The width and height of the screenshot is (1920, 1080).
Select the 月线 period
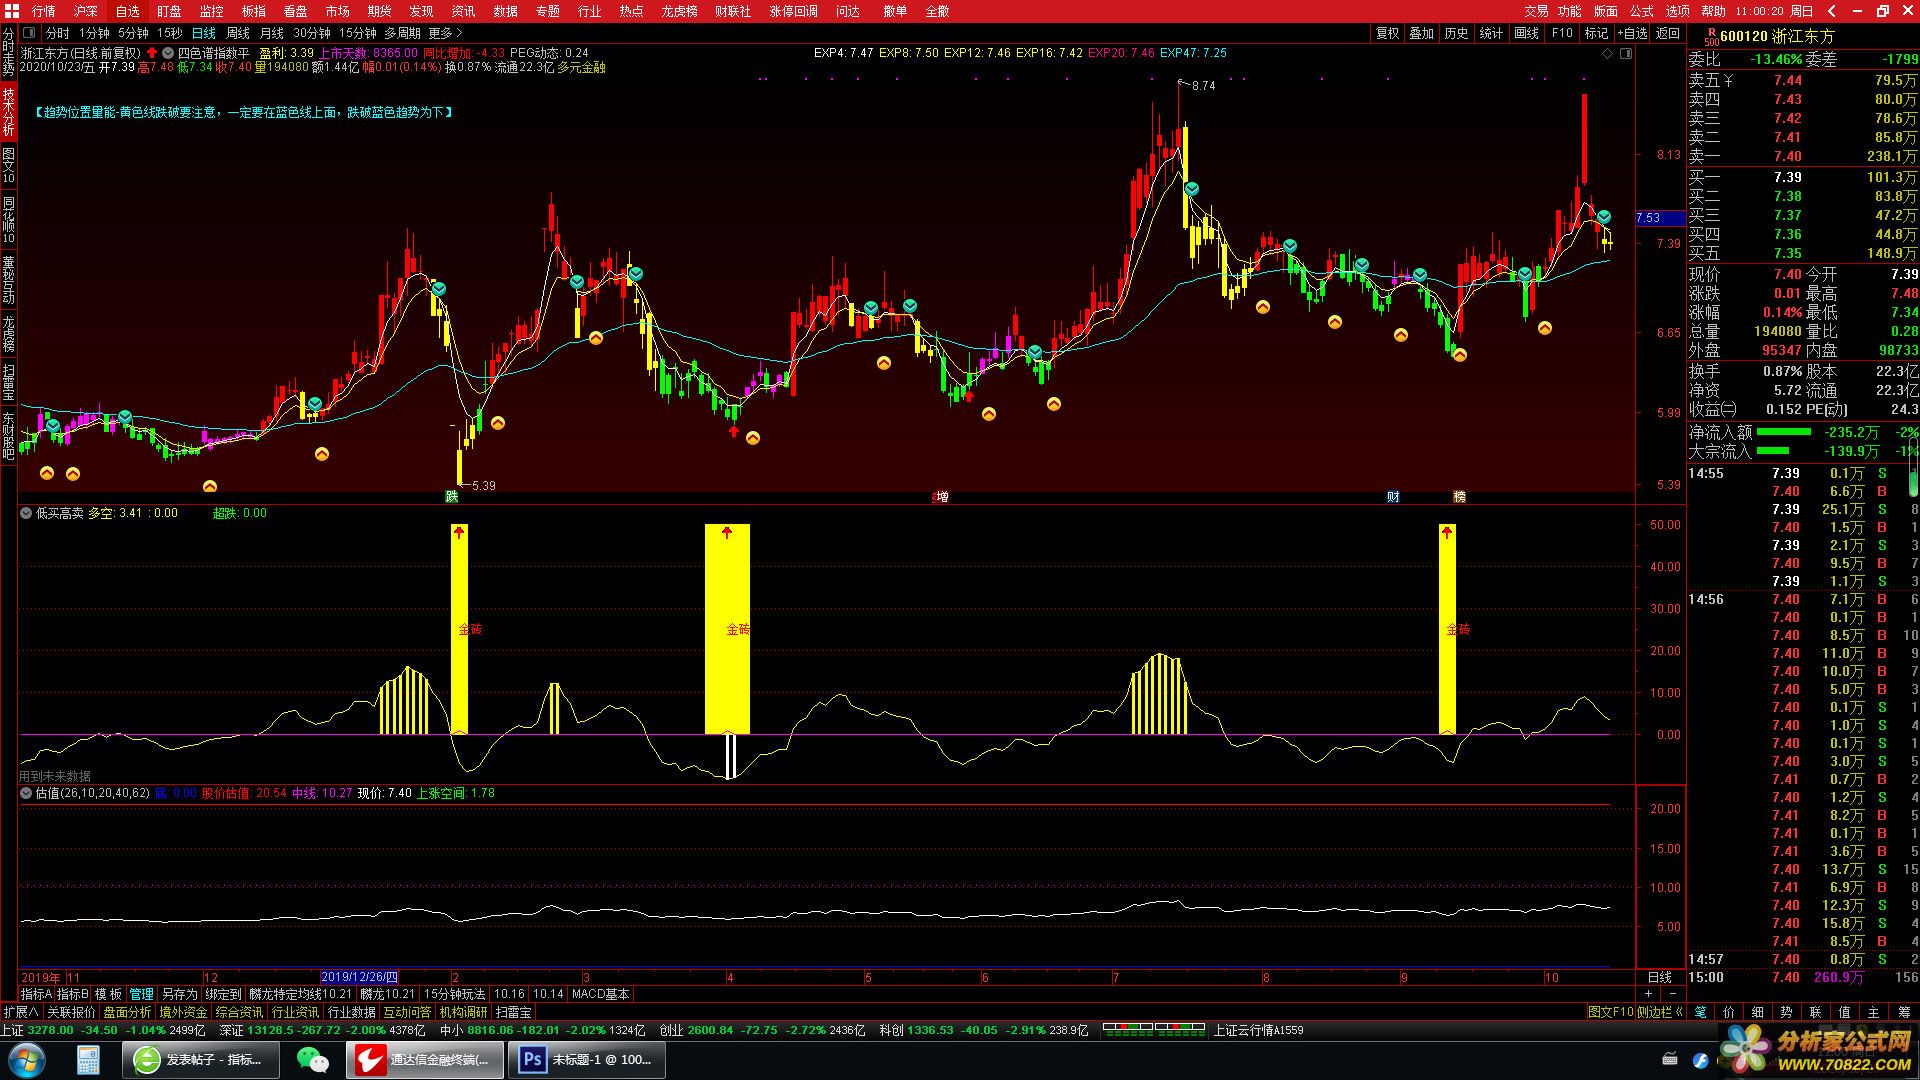point(272,33)
